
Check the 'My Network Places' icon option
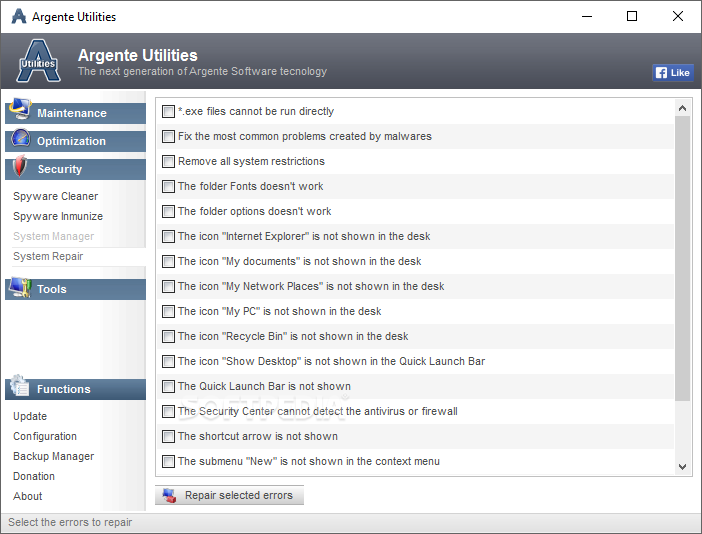point(168,286)
